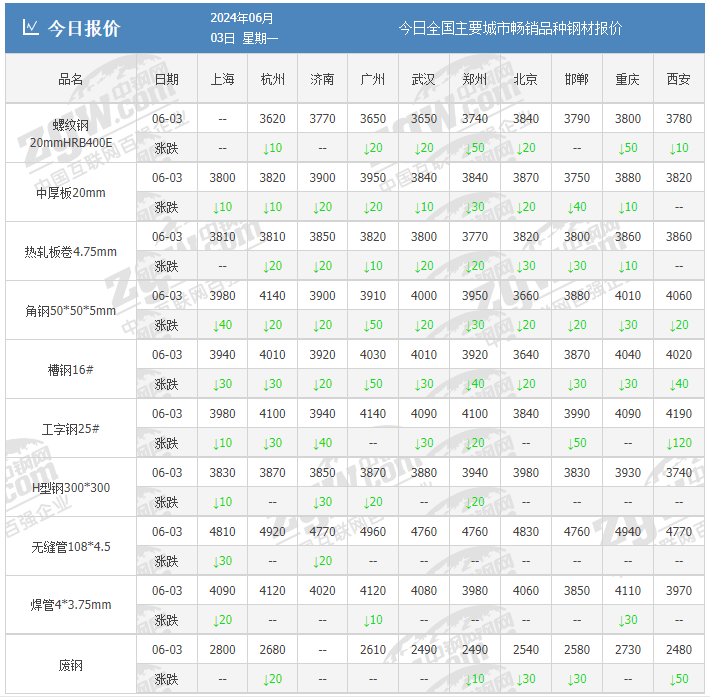Screen dimensions: 710x698
Task: Select the 焊管4*3.75mm product label
Action: pyautogui.click(x=71, y=605)
